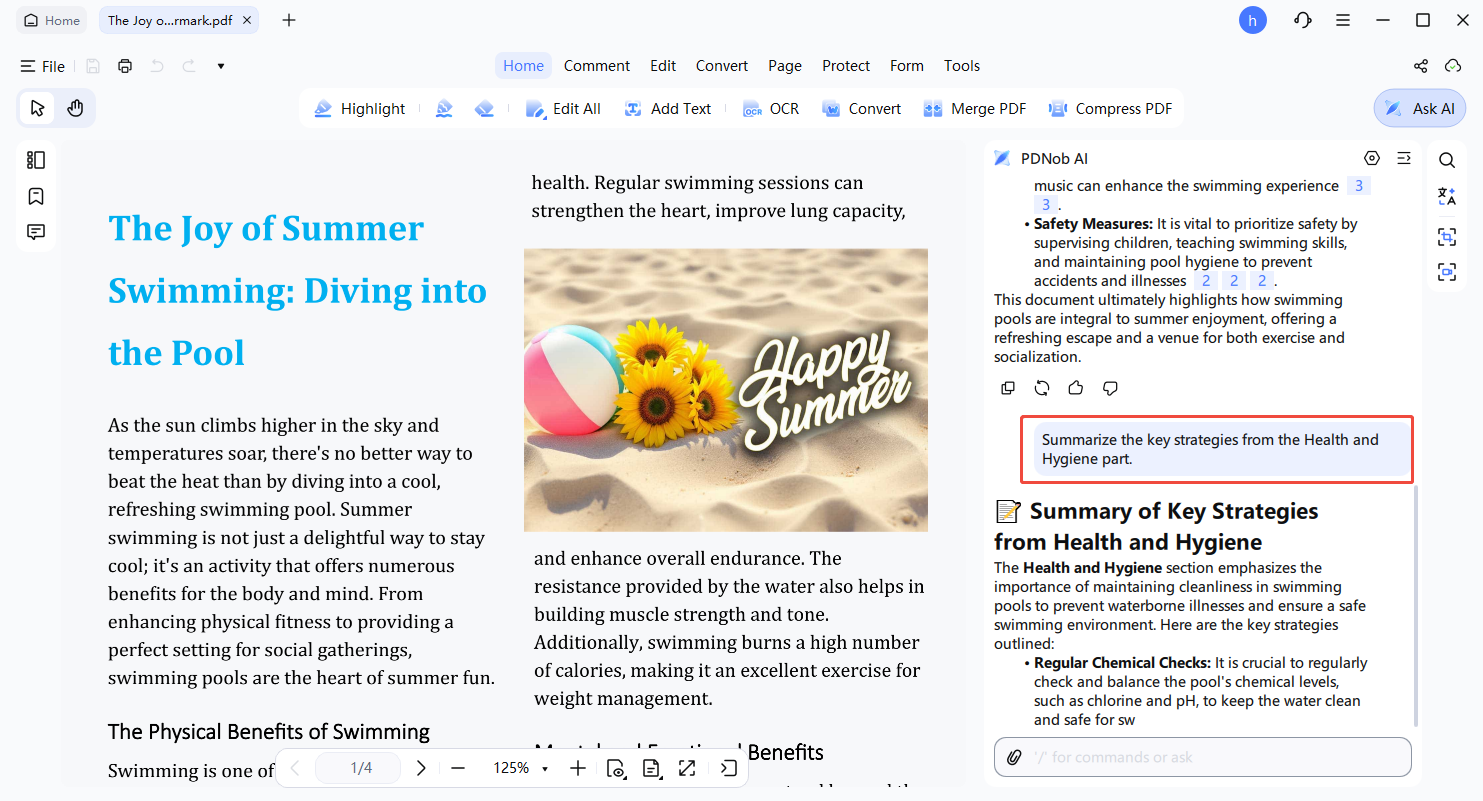Click the translate icon in right sidebar
This screenshot has height=801, width=1483.
1446,197
